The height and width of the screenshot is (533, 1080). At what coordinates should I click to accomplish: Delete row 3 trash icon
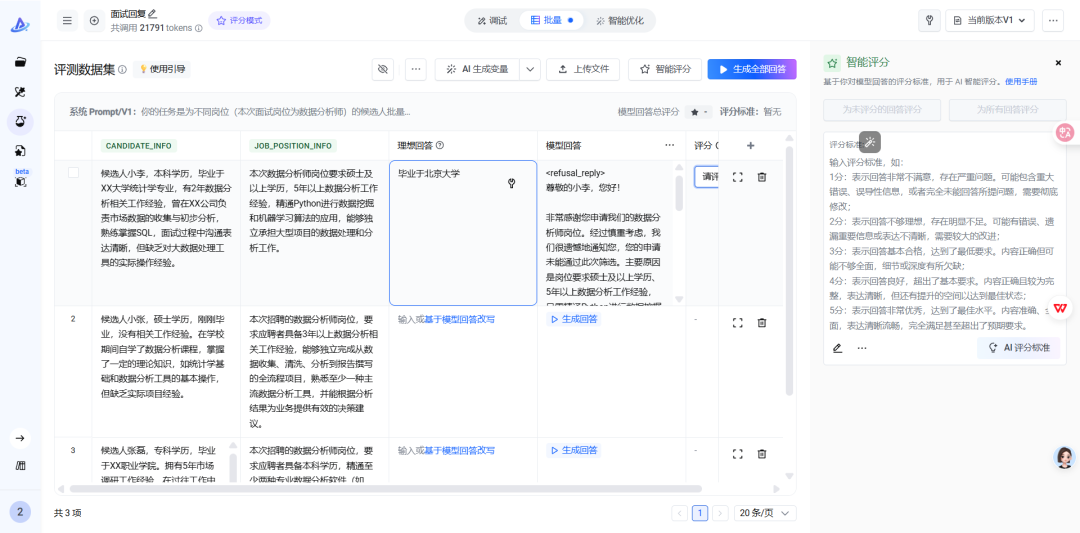click(x=762, y=454)
